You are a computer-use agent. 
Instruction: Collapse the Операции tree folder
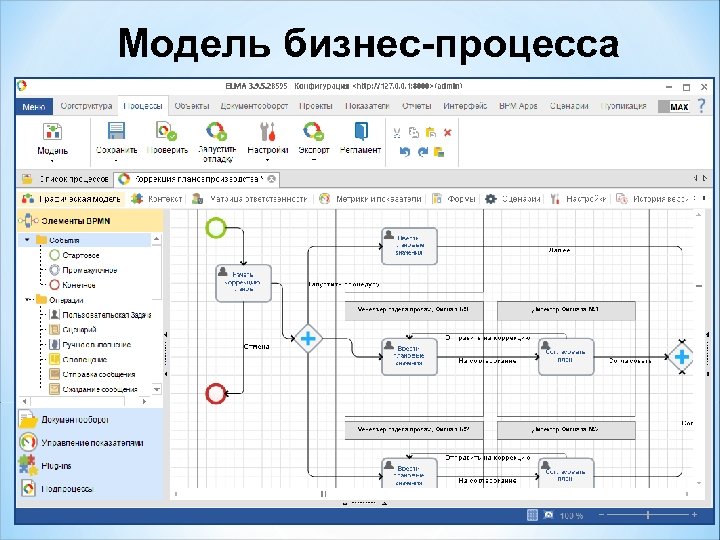[x=27, y=300]
